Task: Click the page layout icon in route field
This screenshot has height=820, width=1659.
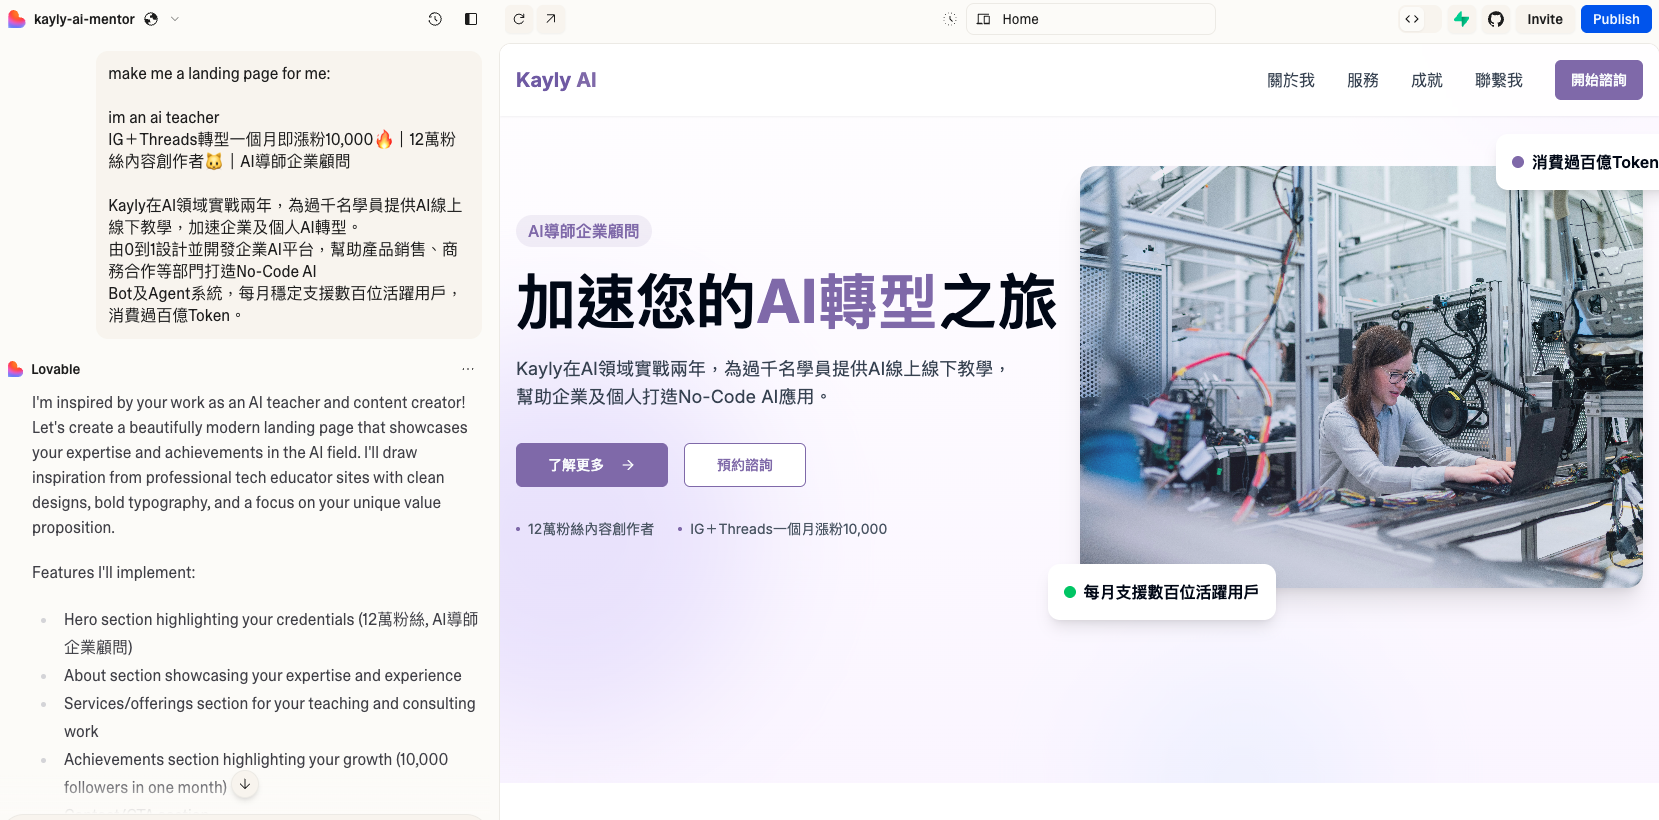Action: (x=984, y=19)
